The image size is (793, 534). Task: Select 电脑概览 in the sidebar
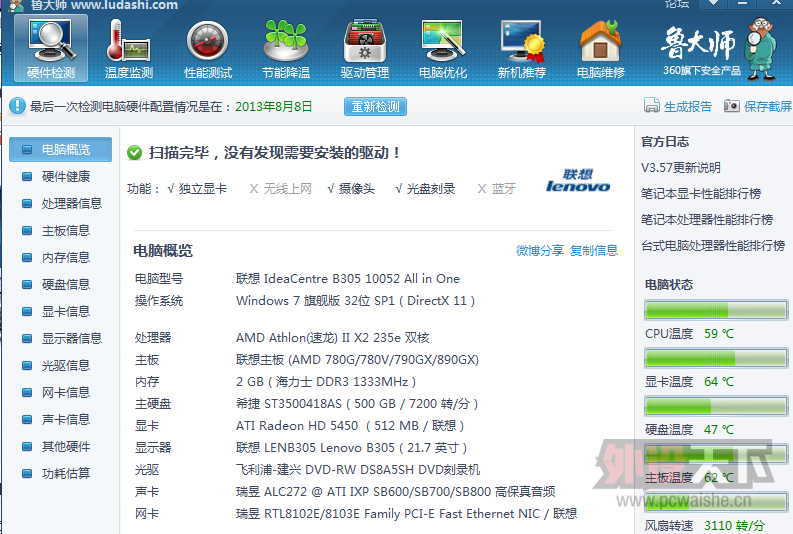pos(60,150)
